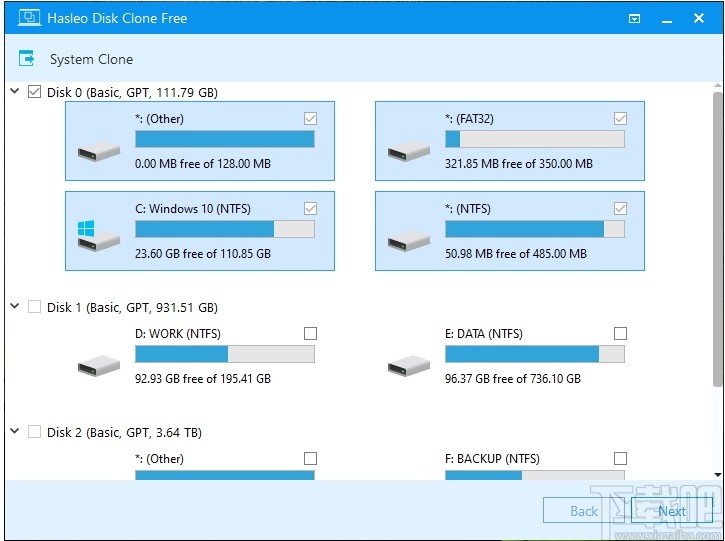Open the title bar dropdown menu icon
725x541 pixels.
pyautogui.click(x=634, y=18)
